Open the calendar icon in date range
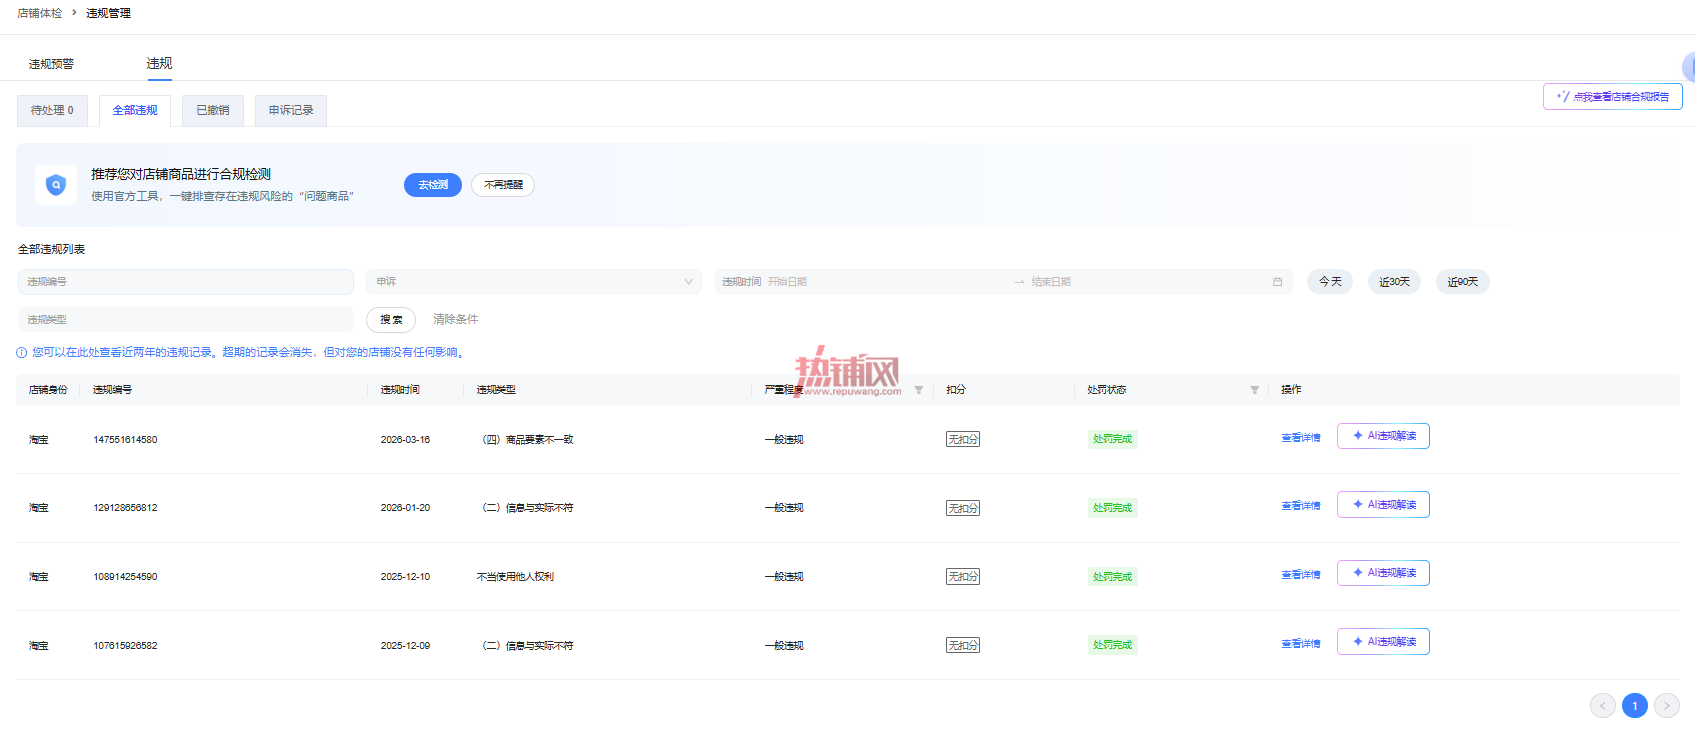Viewport: 1695px width, 743px height. (x=1277, y=282)
